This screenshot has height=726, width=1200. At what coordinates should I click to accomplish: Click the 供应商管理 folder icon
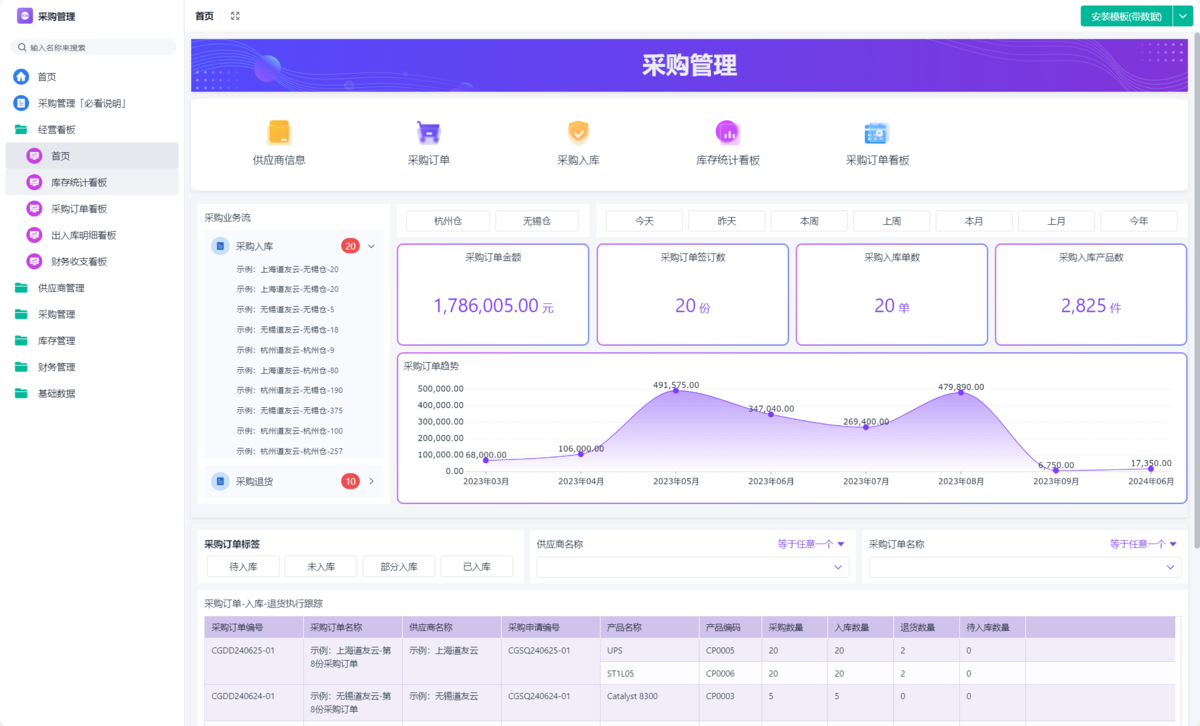coord(21,288)
